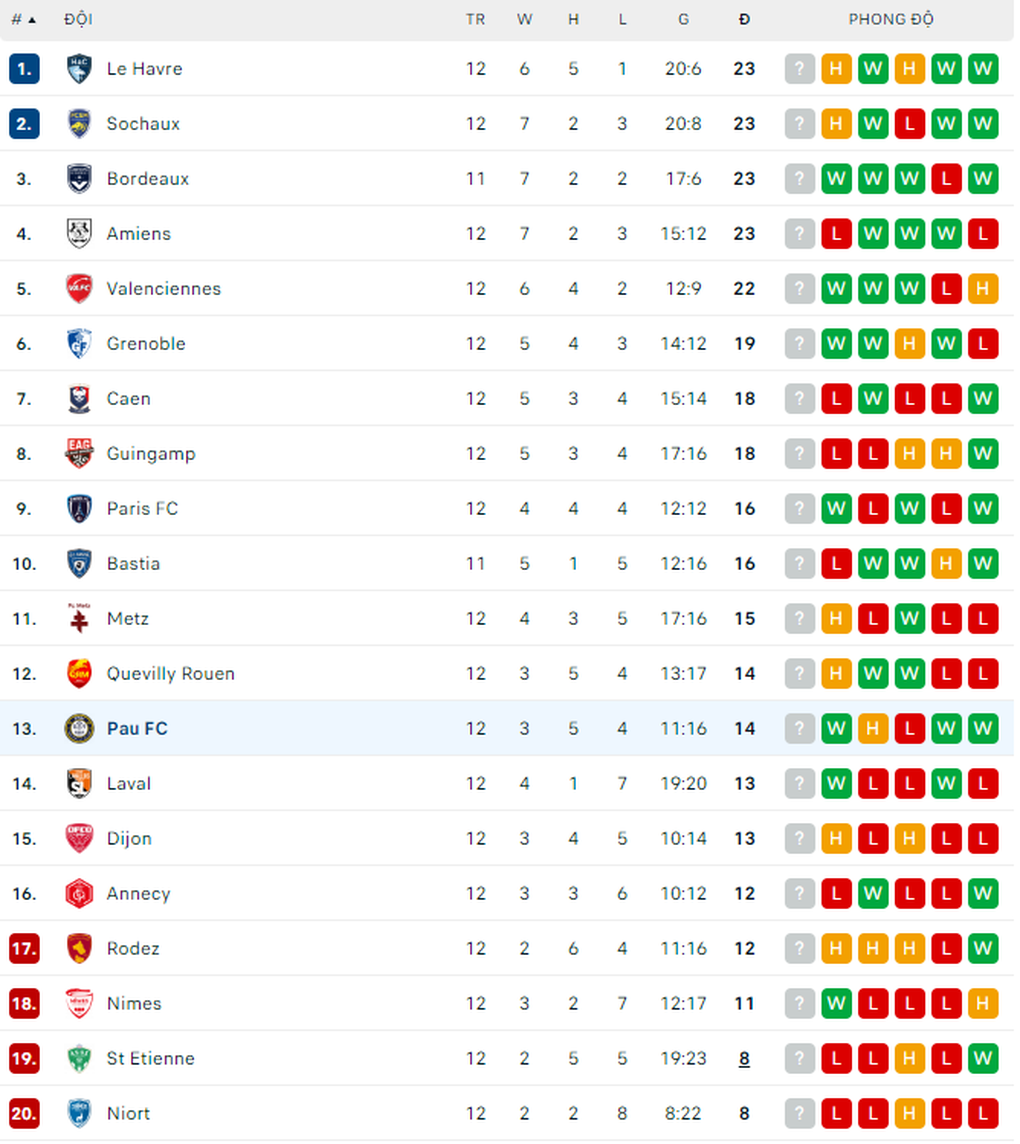Sort standings by Đ points column

click(x=744, y=20)
